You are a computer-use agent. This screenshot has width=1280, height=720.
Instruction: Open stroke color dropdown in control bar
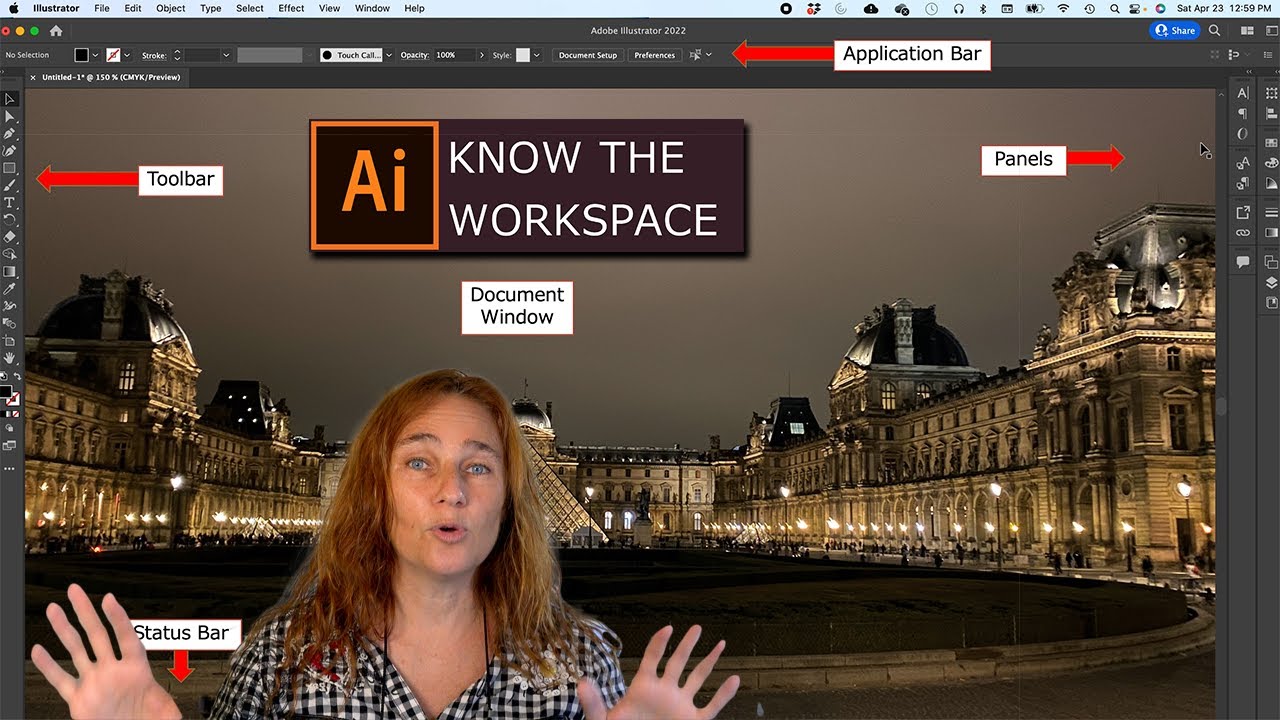(127, 55)
